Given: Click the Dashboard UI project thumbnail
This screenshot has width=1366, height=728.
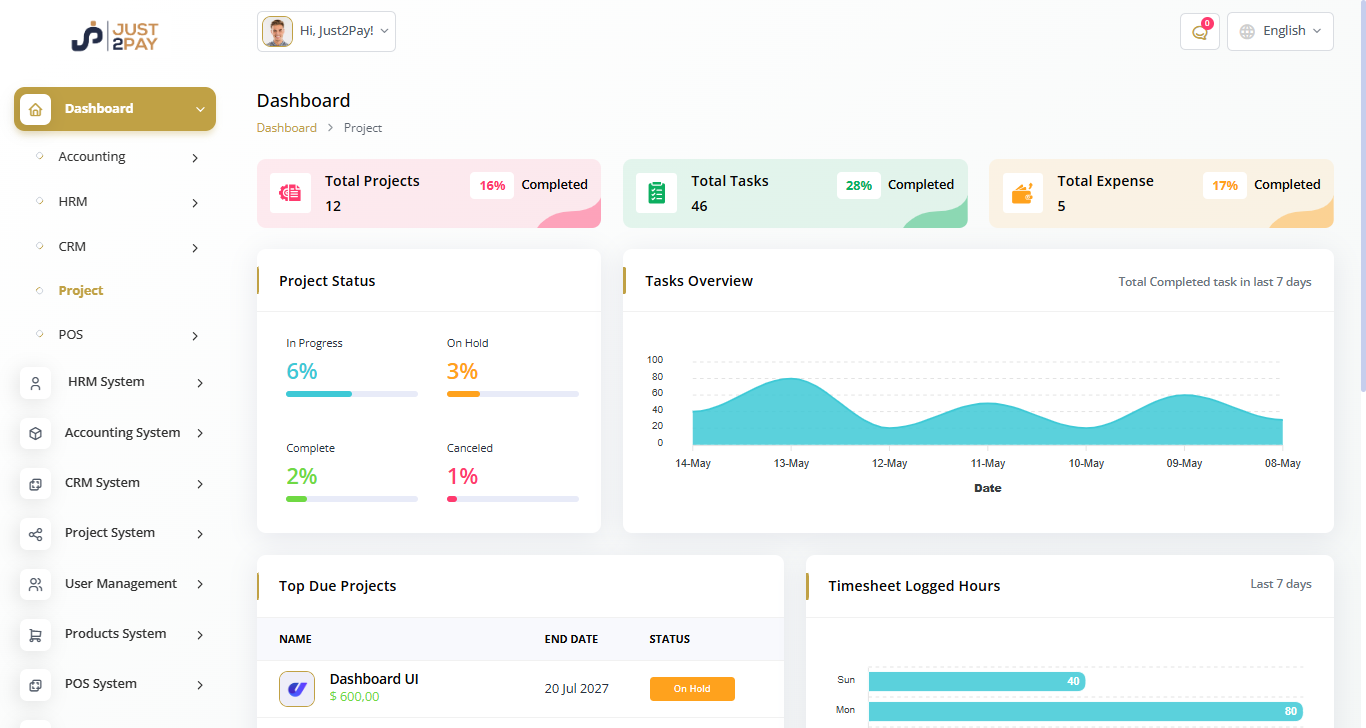Looking at the screenshot, I should 297,689.
